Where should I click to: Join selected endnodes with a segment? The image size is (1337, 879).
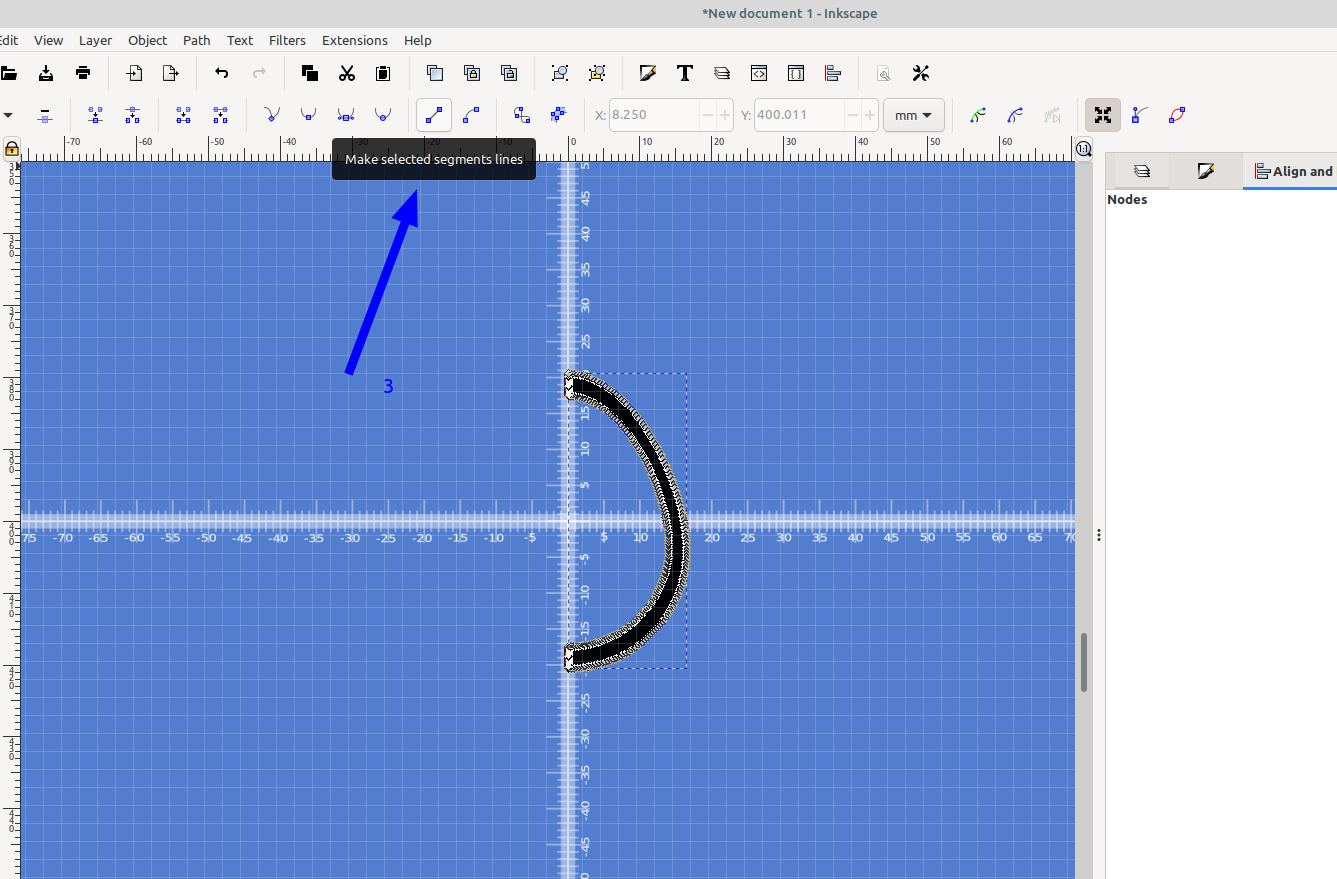point(183,115)
